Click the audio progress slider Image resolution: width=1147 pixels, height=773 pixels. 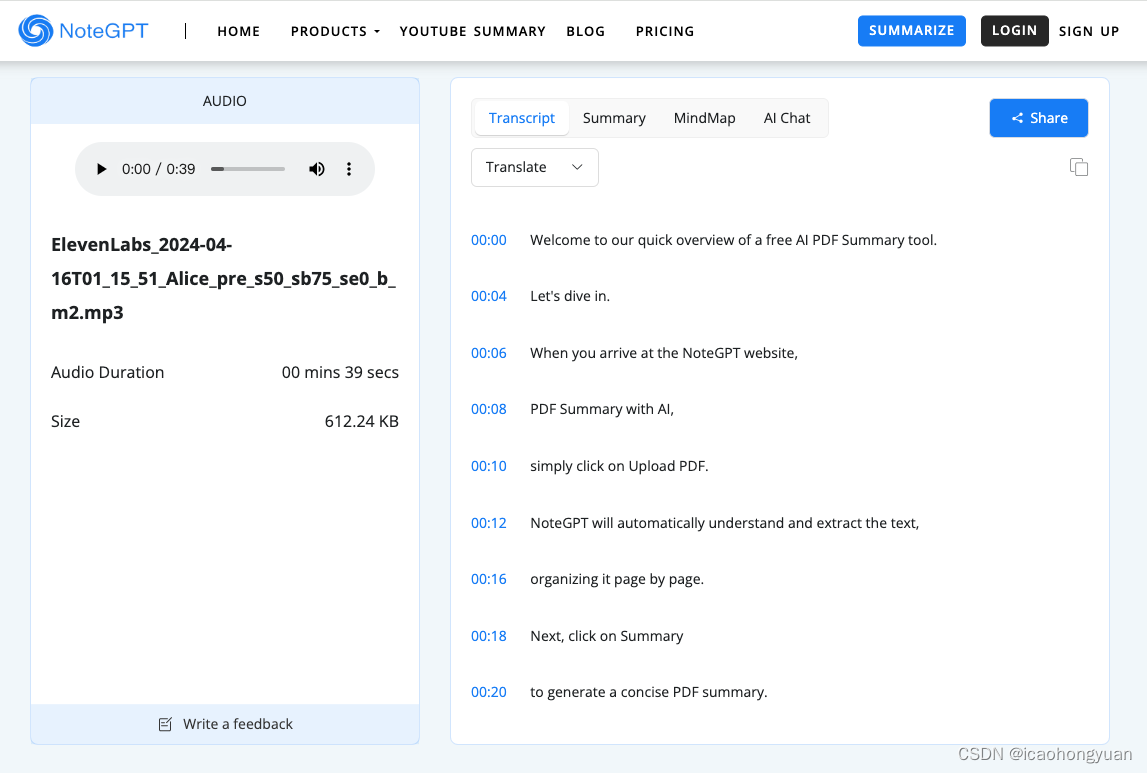pyautogui.click(x=248, y=169)
